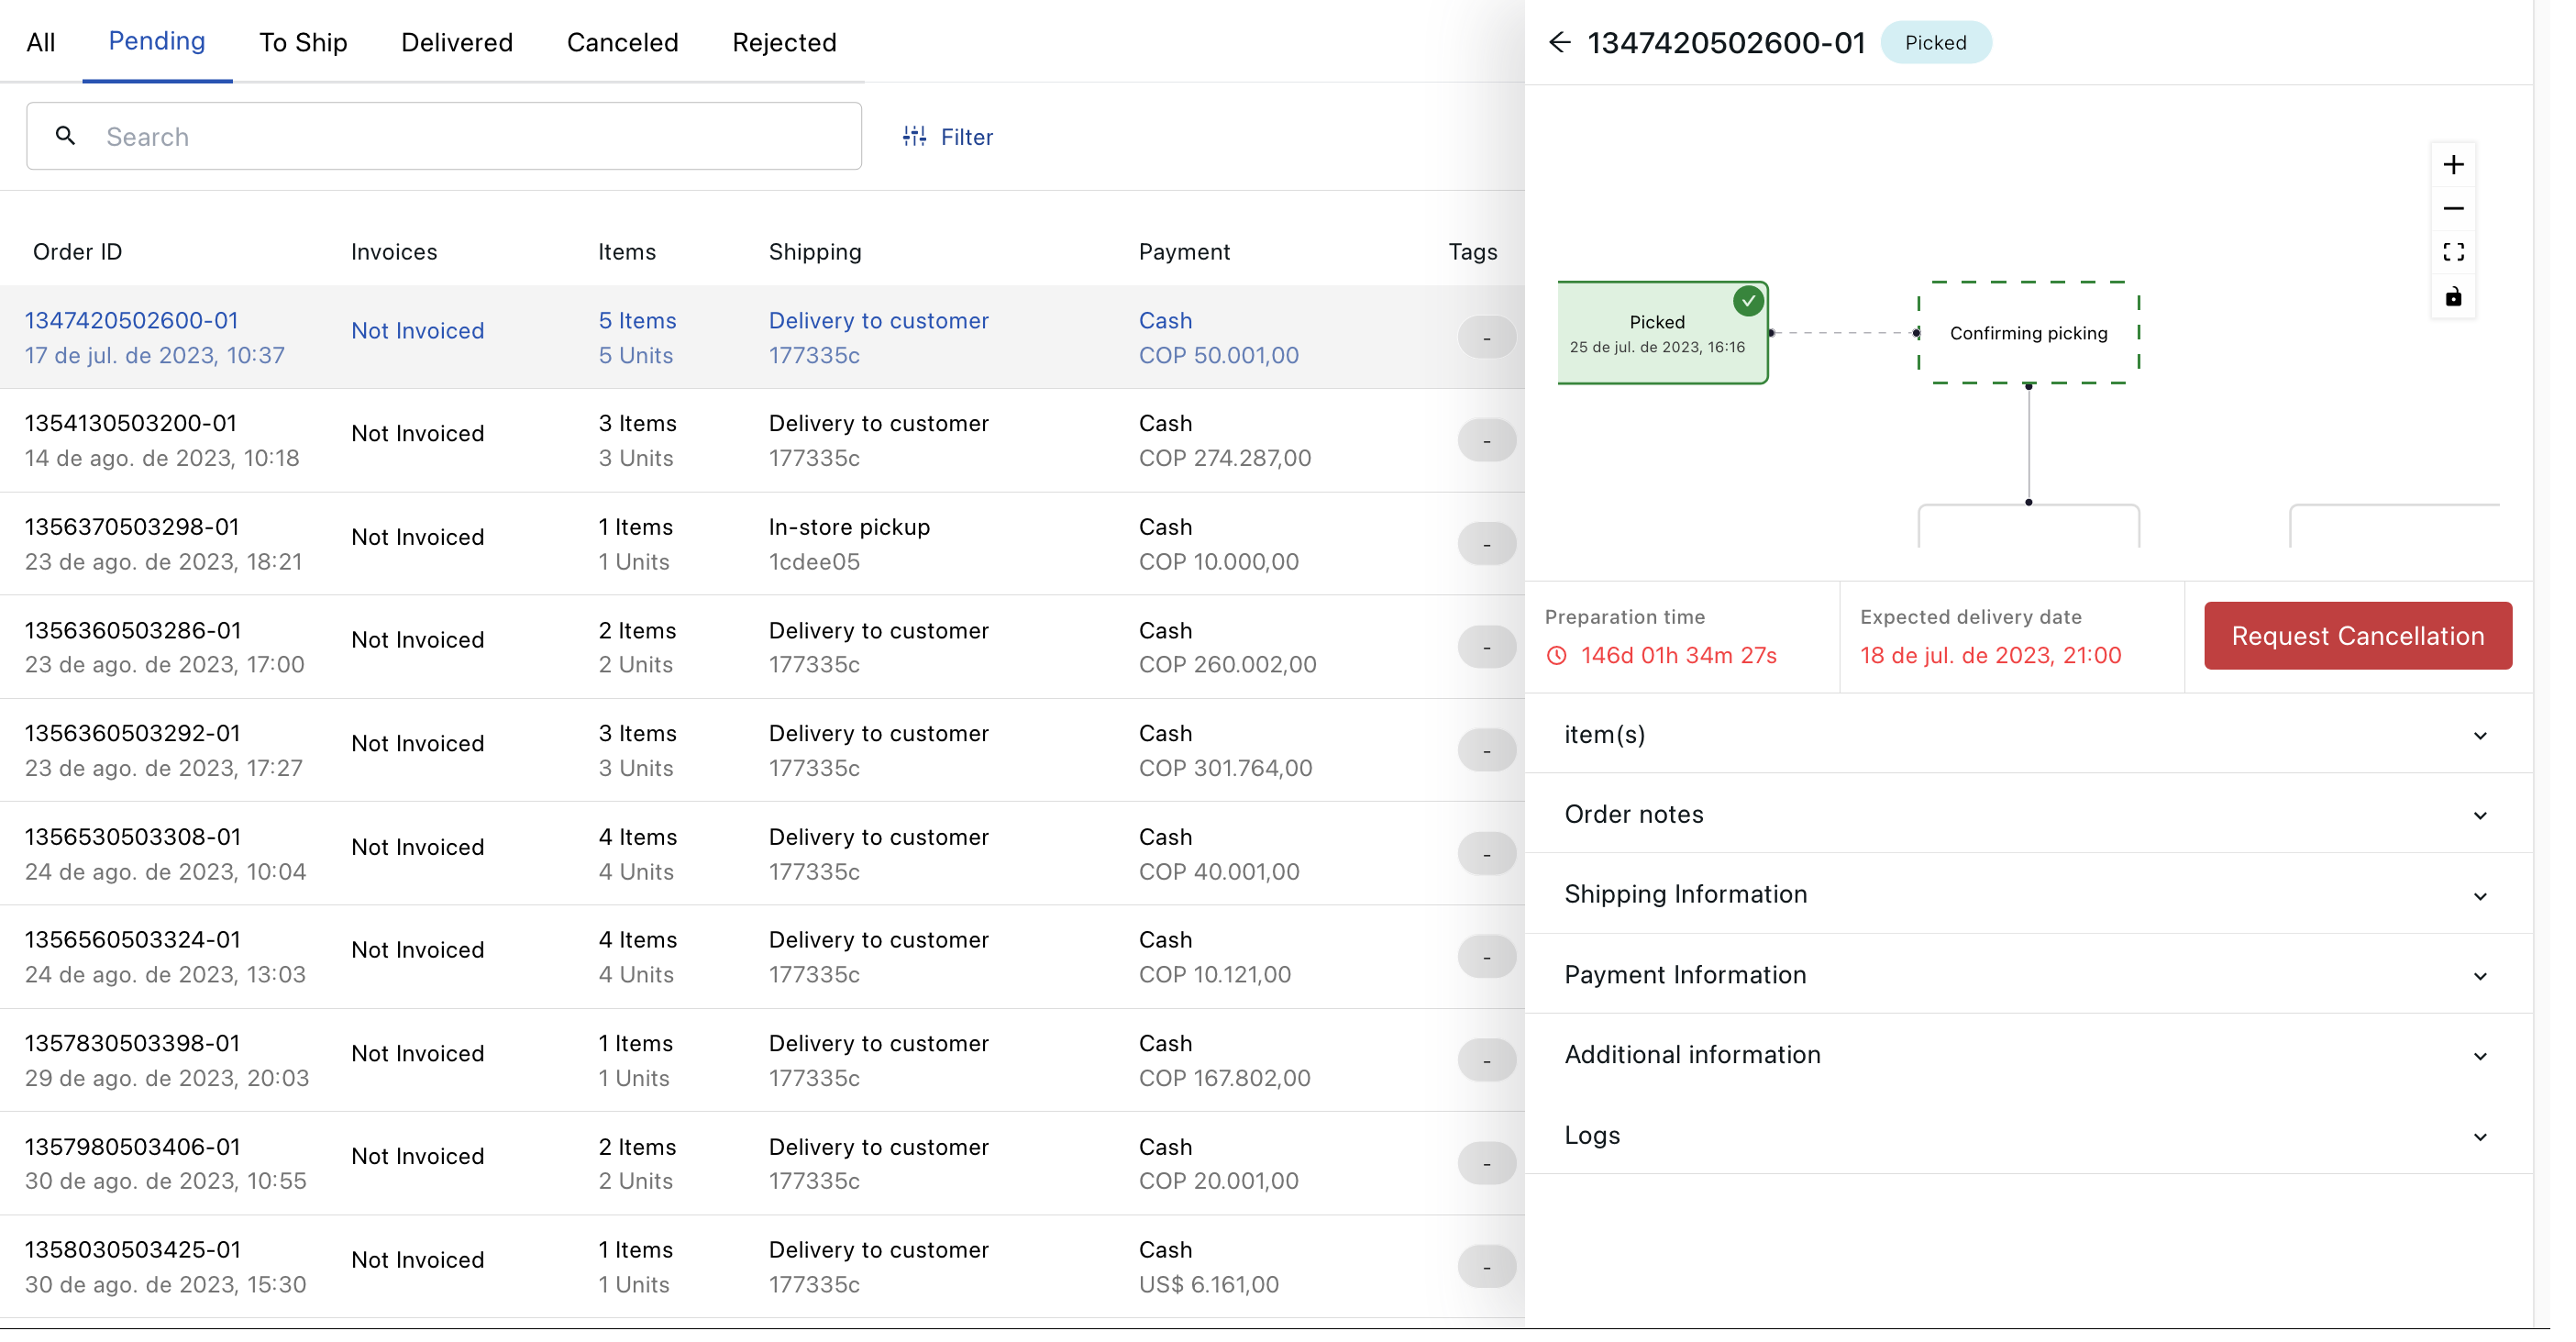Click the search magnifier icon
This screenshot has height=1342, width=2576.
(x=65, y=136)
